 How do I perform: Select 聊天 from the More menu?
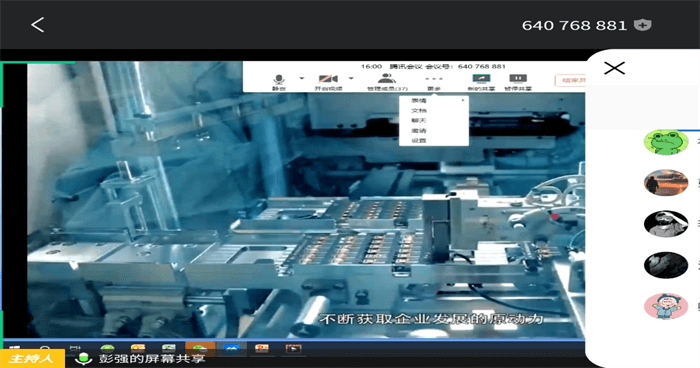click(433, 121)
